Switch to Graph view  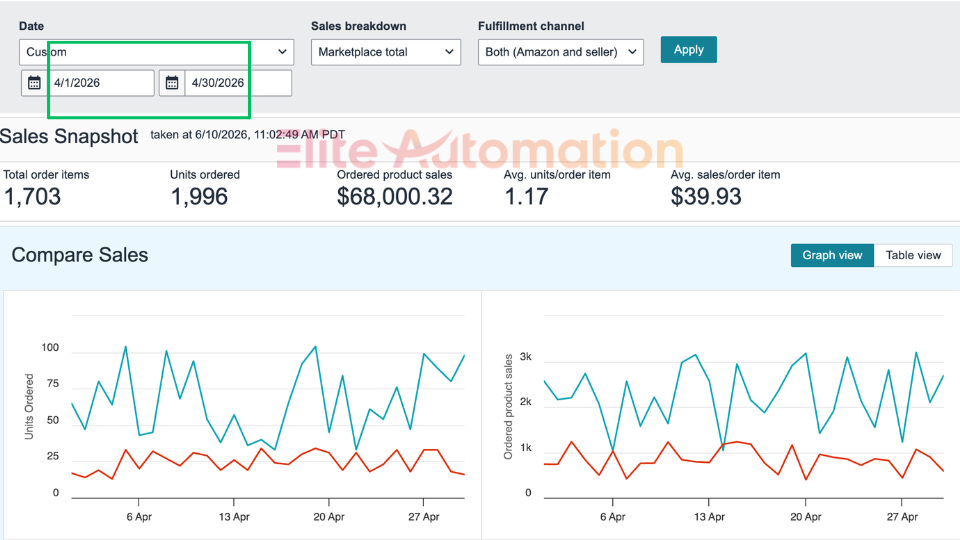832,255
